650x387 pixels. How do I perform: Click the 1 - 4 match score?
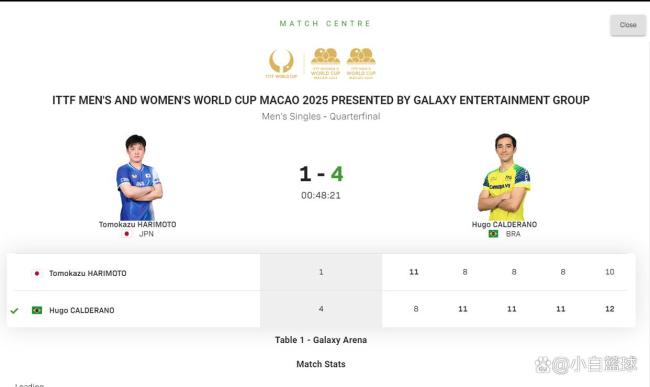point(321,174)
